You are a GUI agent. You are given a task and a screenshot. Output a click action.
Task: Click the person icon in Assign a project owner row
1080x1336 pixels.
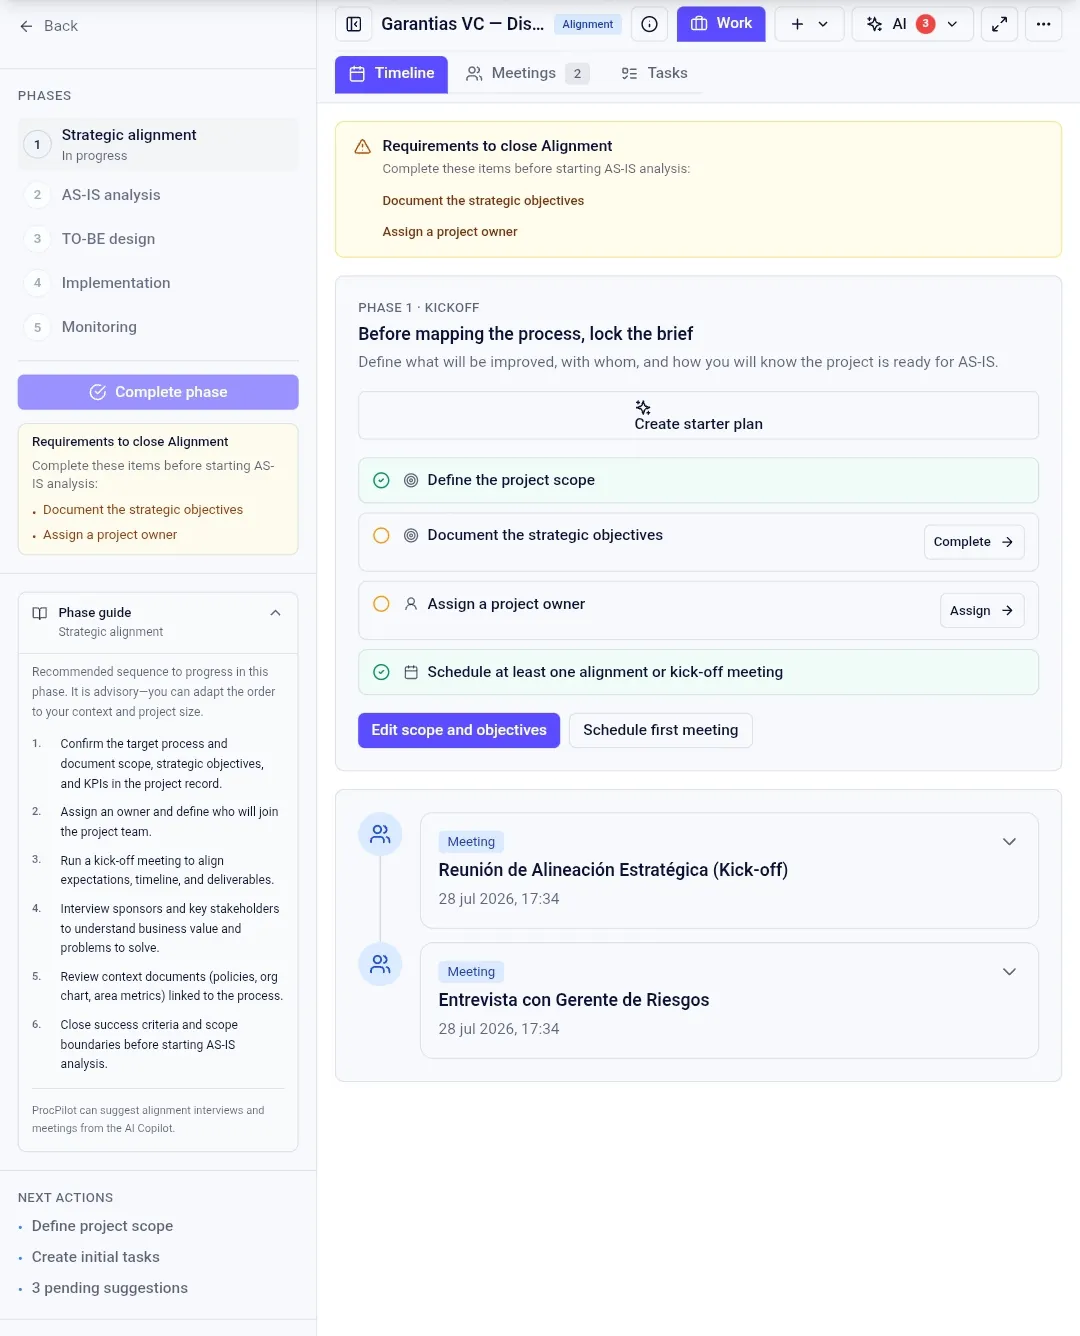(x=411, y=604)
